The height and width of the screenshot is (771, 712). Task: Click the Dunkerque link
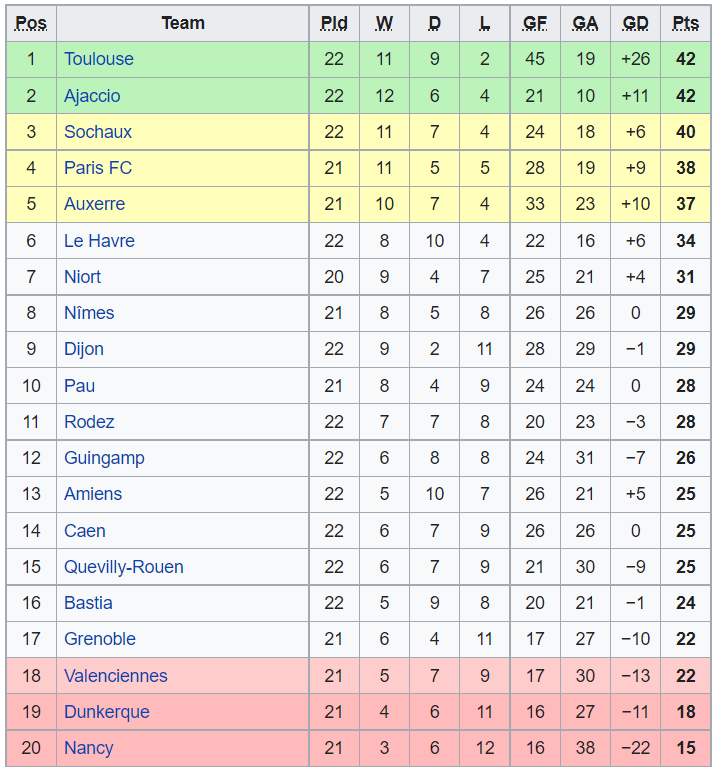click(106, 712)
